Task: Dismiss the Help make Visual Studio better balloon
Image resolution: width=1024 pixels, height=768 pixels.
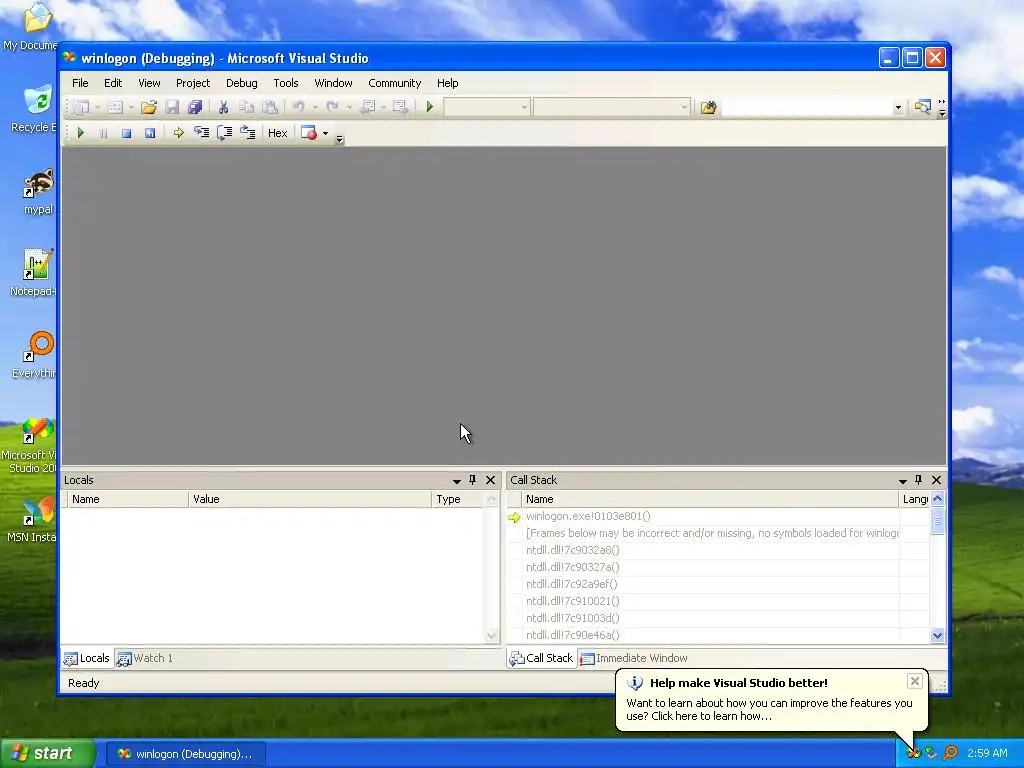Action: [914, 682]
